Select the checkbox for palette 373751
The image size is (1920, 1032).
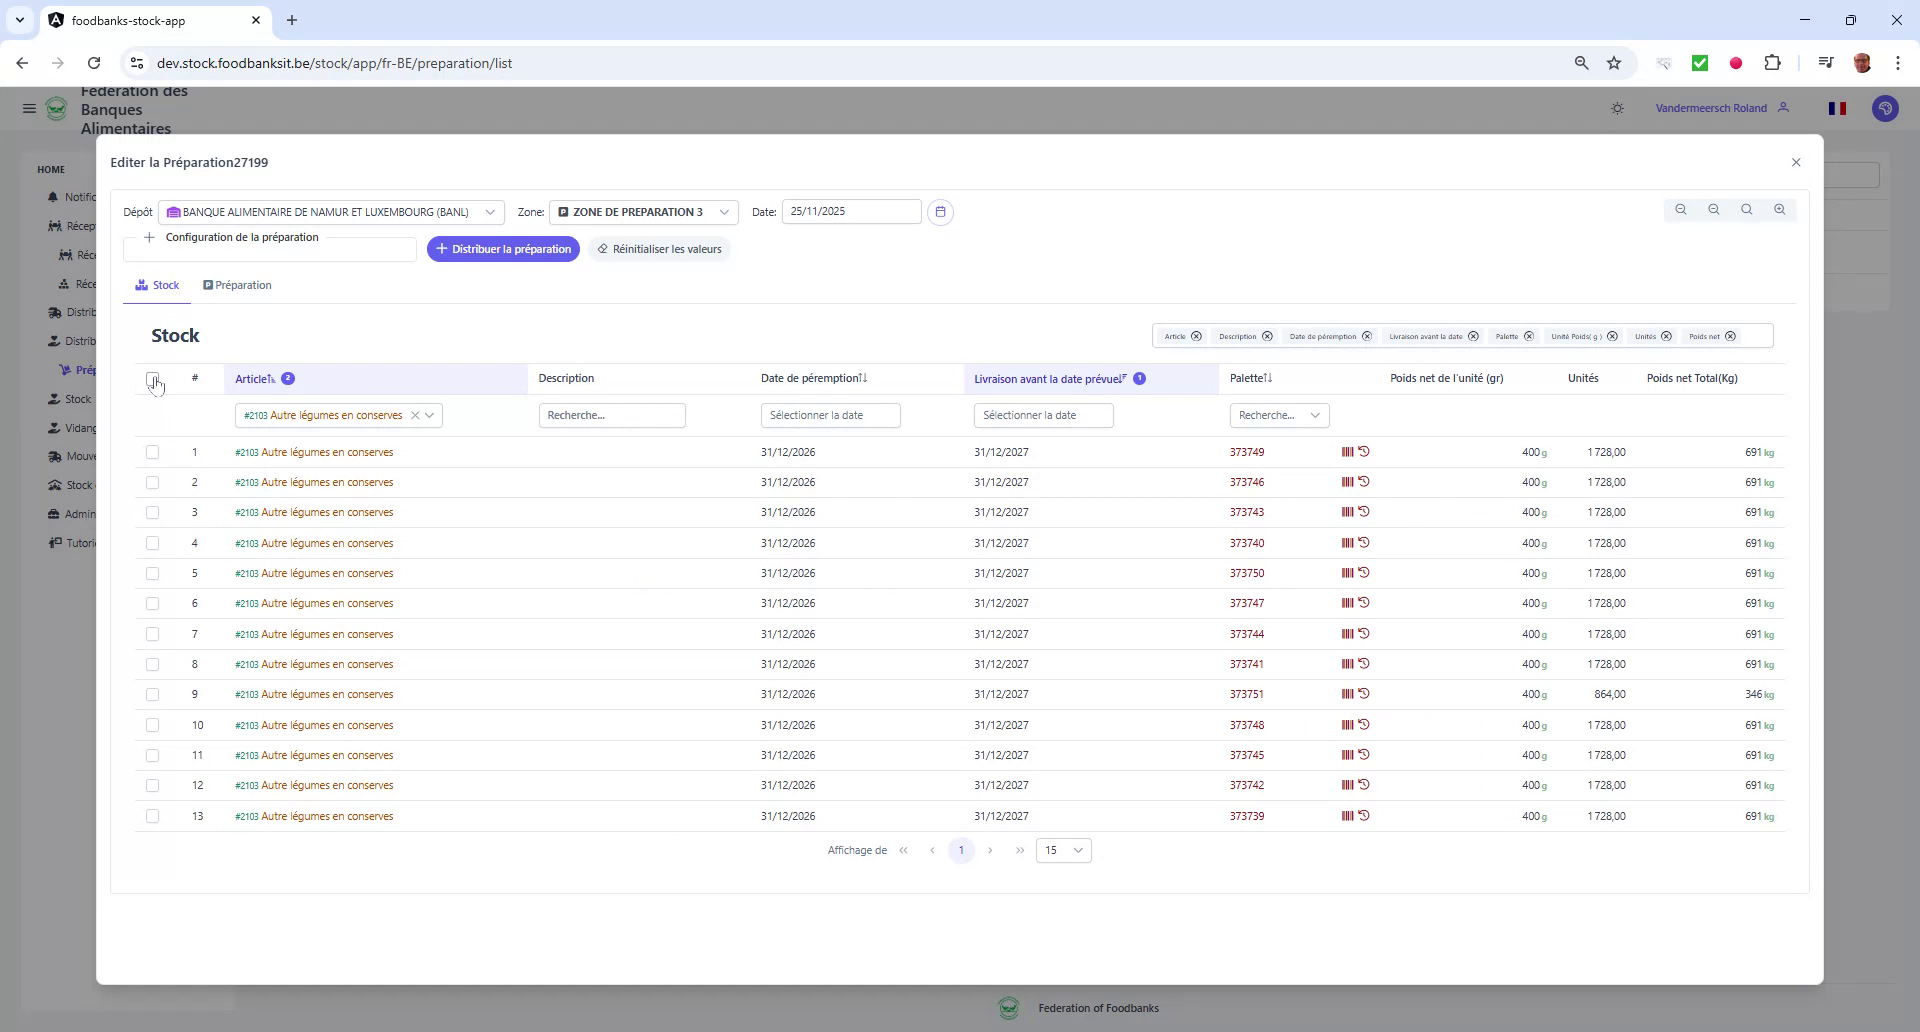coord(153,694)
